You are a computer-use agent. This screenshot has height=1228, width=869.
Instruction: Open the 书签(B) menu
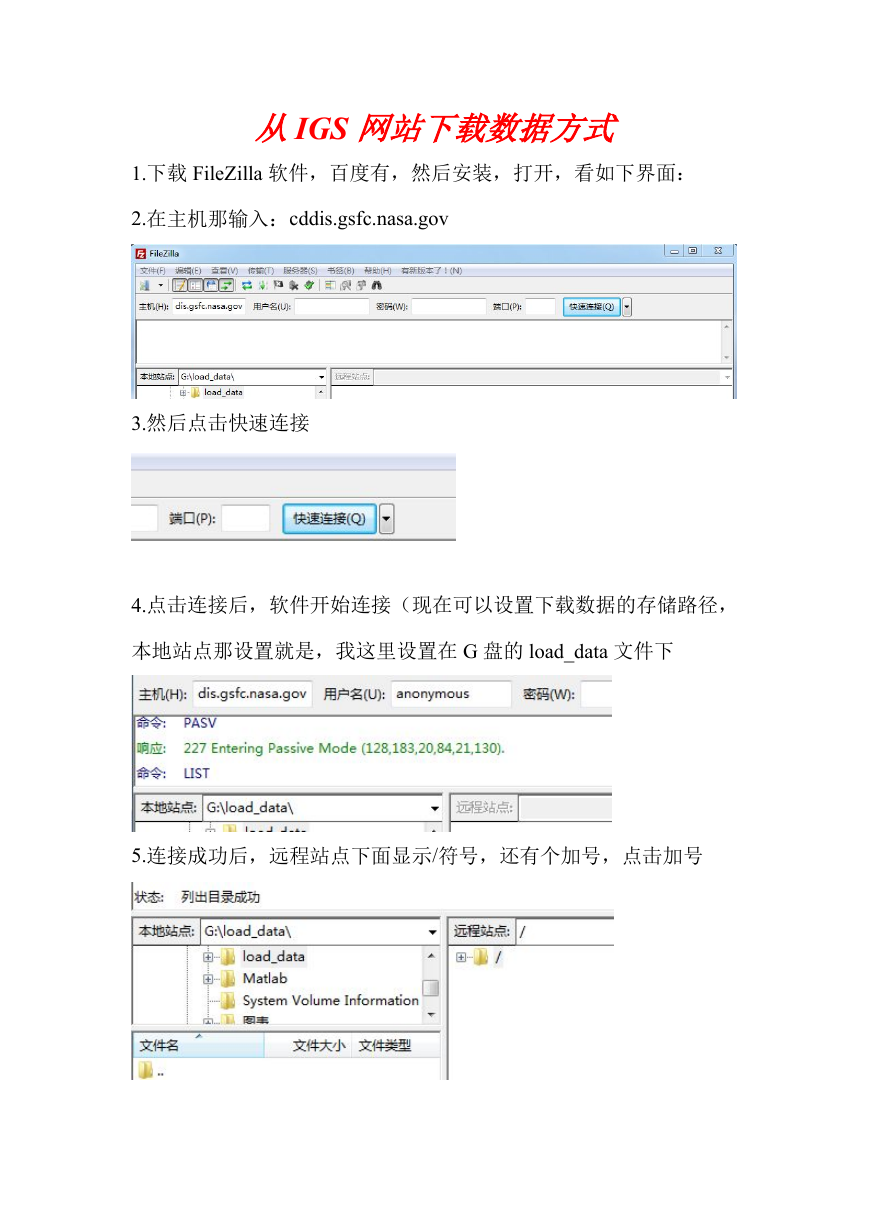pyautogui.click(x=341, y=270)
